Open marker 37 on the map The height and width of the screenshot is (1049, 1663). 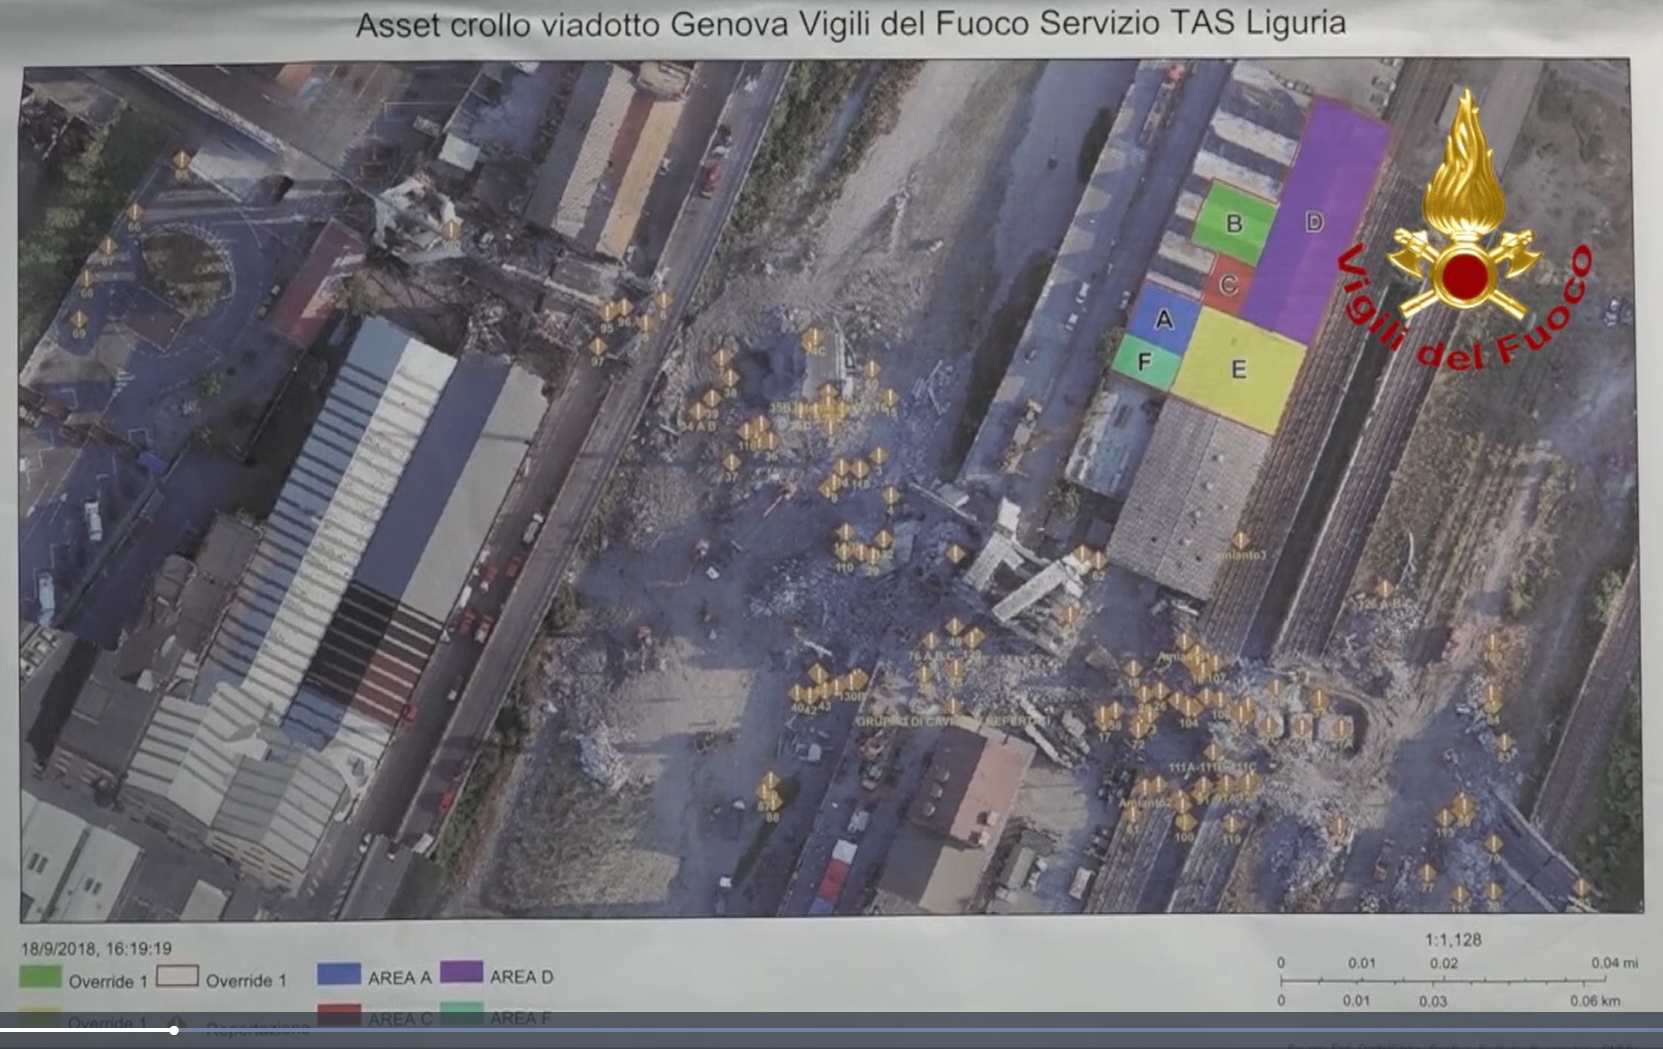tap(731, 463)
